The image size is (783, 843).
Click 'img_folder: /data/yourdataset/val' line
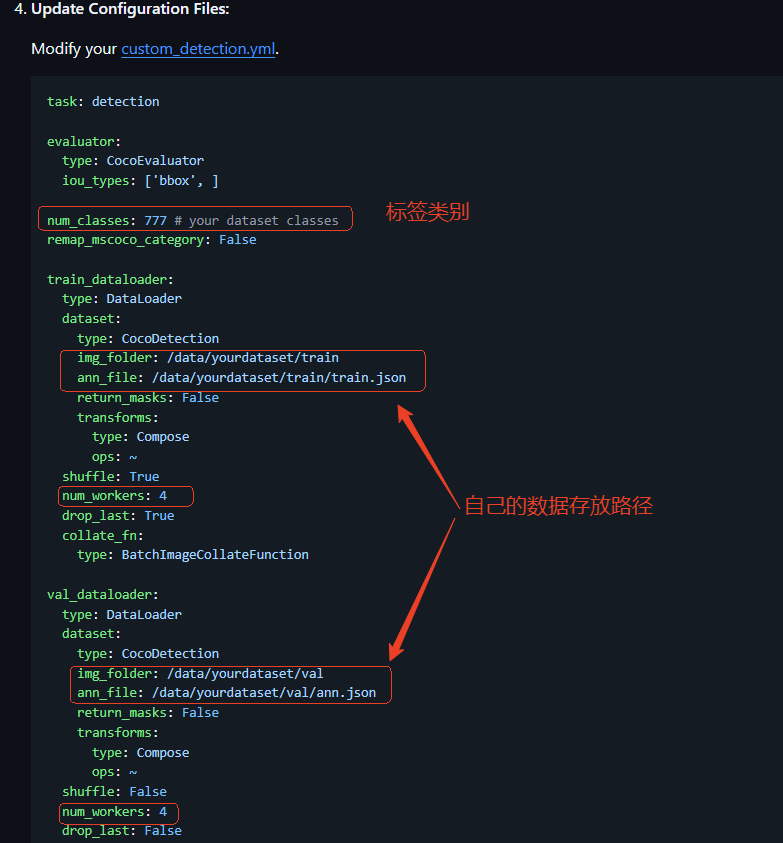click(200, 674)
